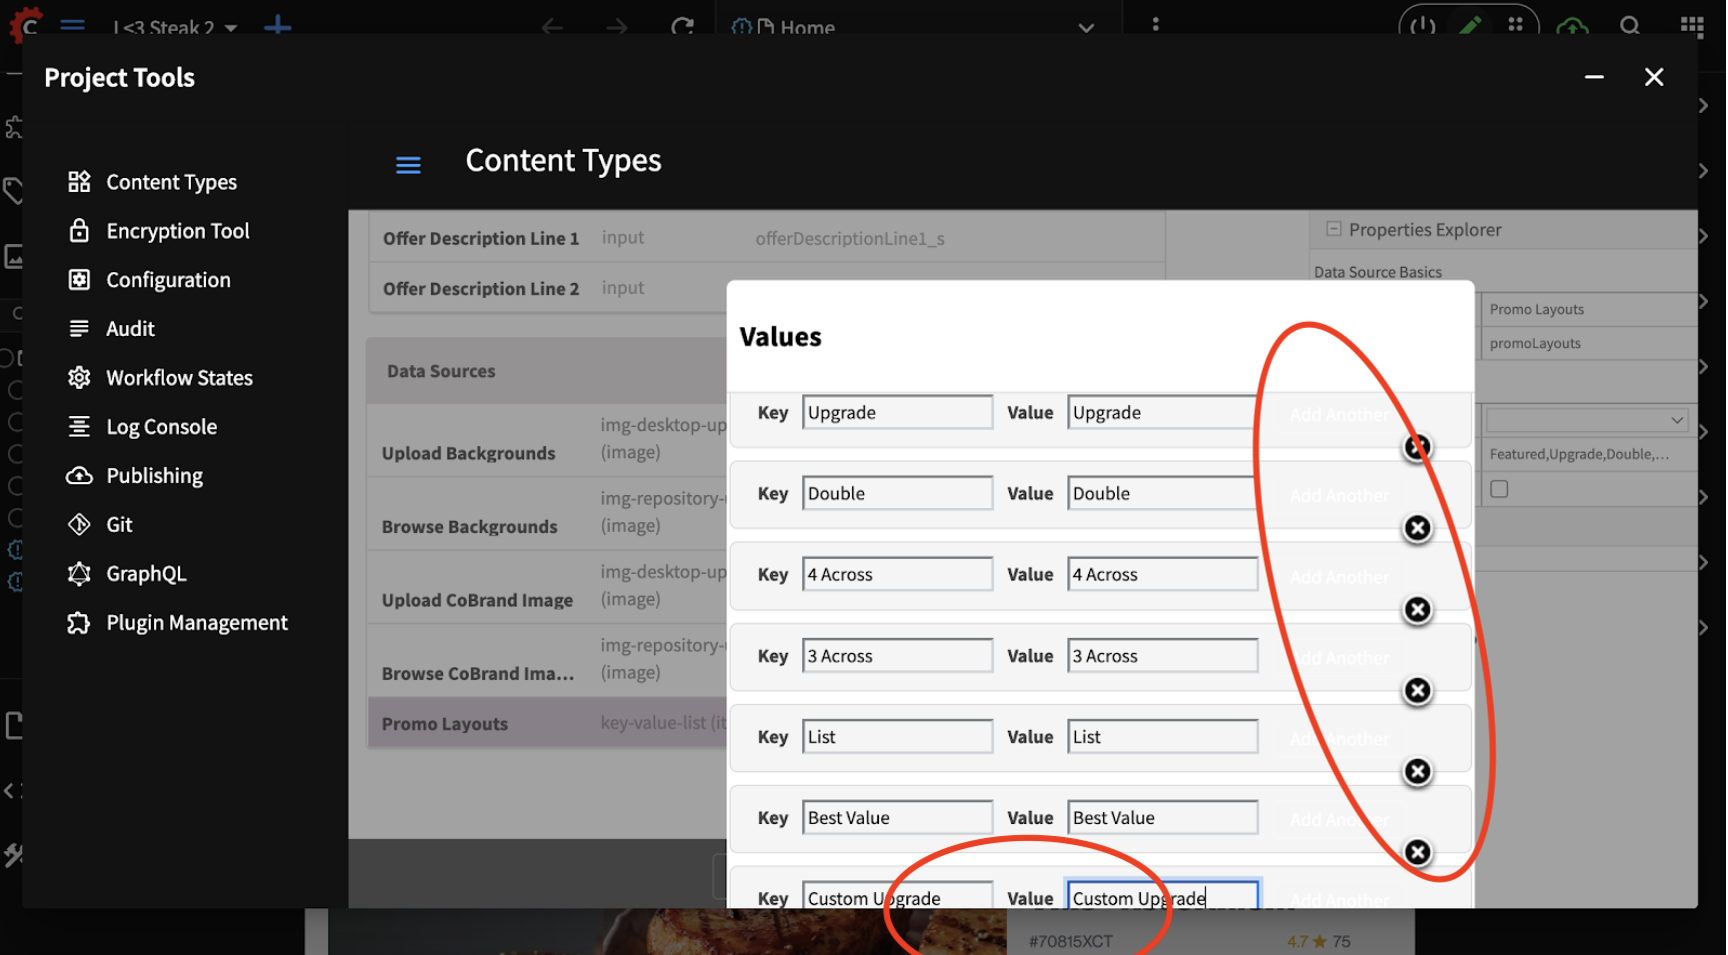Click the power toggle icon in the toolbar

tap(1420, 27)
